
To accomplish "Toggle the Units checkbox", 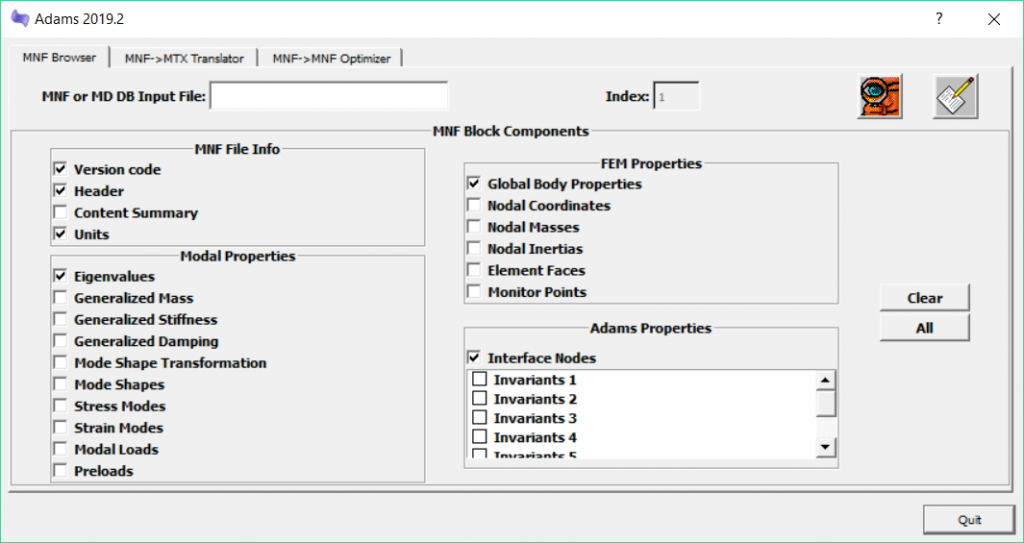I will click(60, 235).
